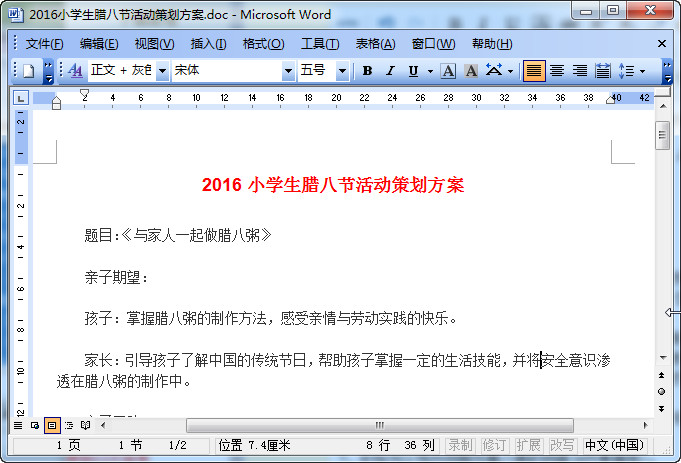
Task: Open the underline style dropdown arrow
Action: point(430,71)
